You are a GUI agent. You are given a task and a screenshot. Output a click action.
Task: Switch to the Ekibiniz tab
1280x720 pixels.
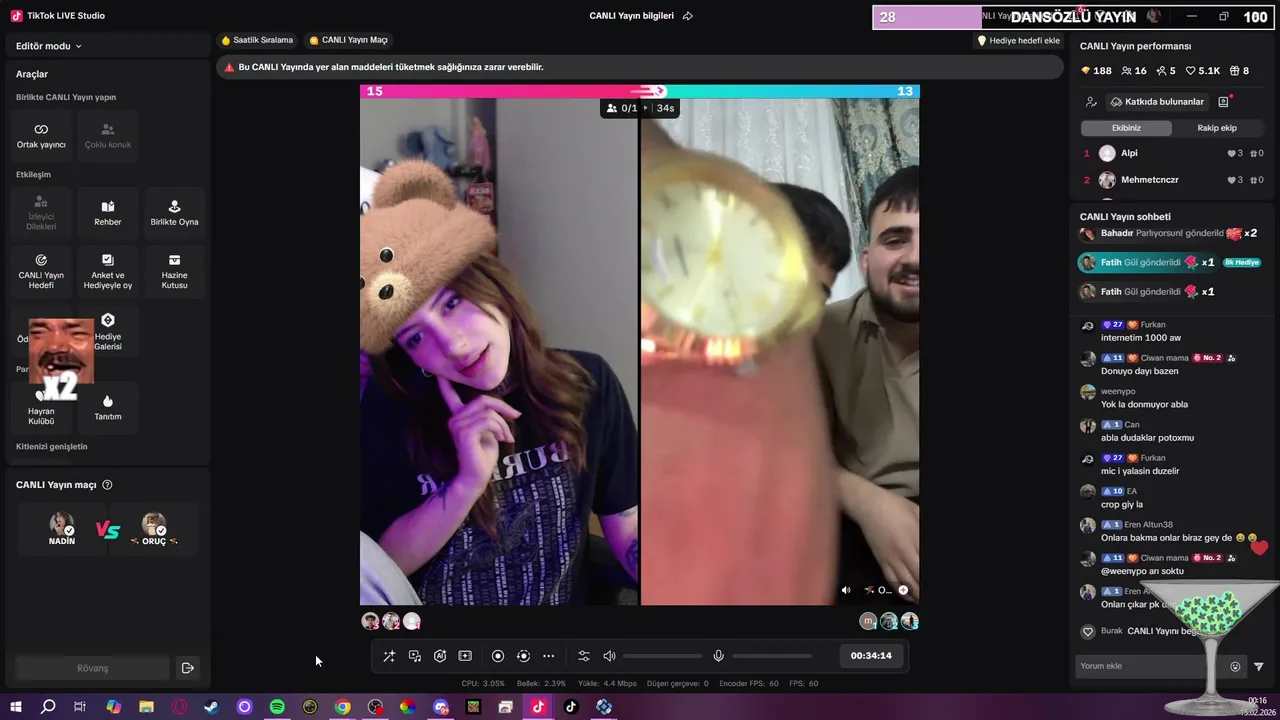point(1126,128)
